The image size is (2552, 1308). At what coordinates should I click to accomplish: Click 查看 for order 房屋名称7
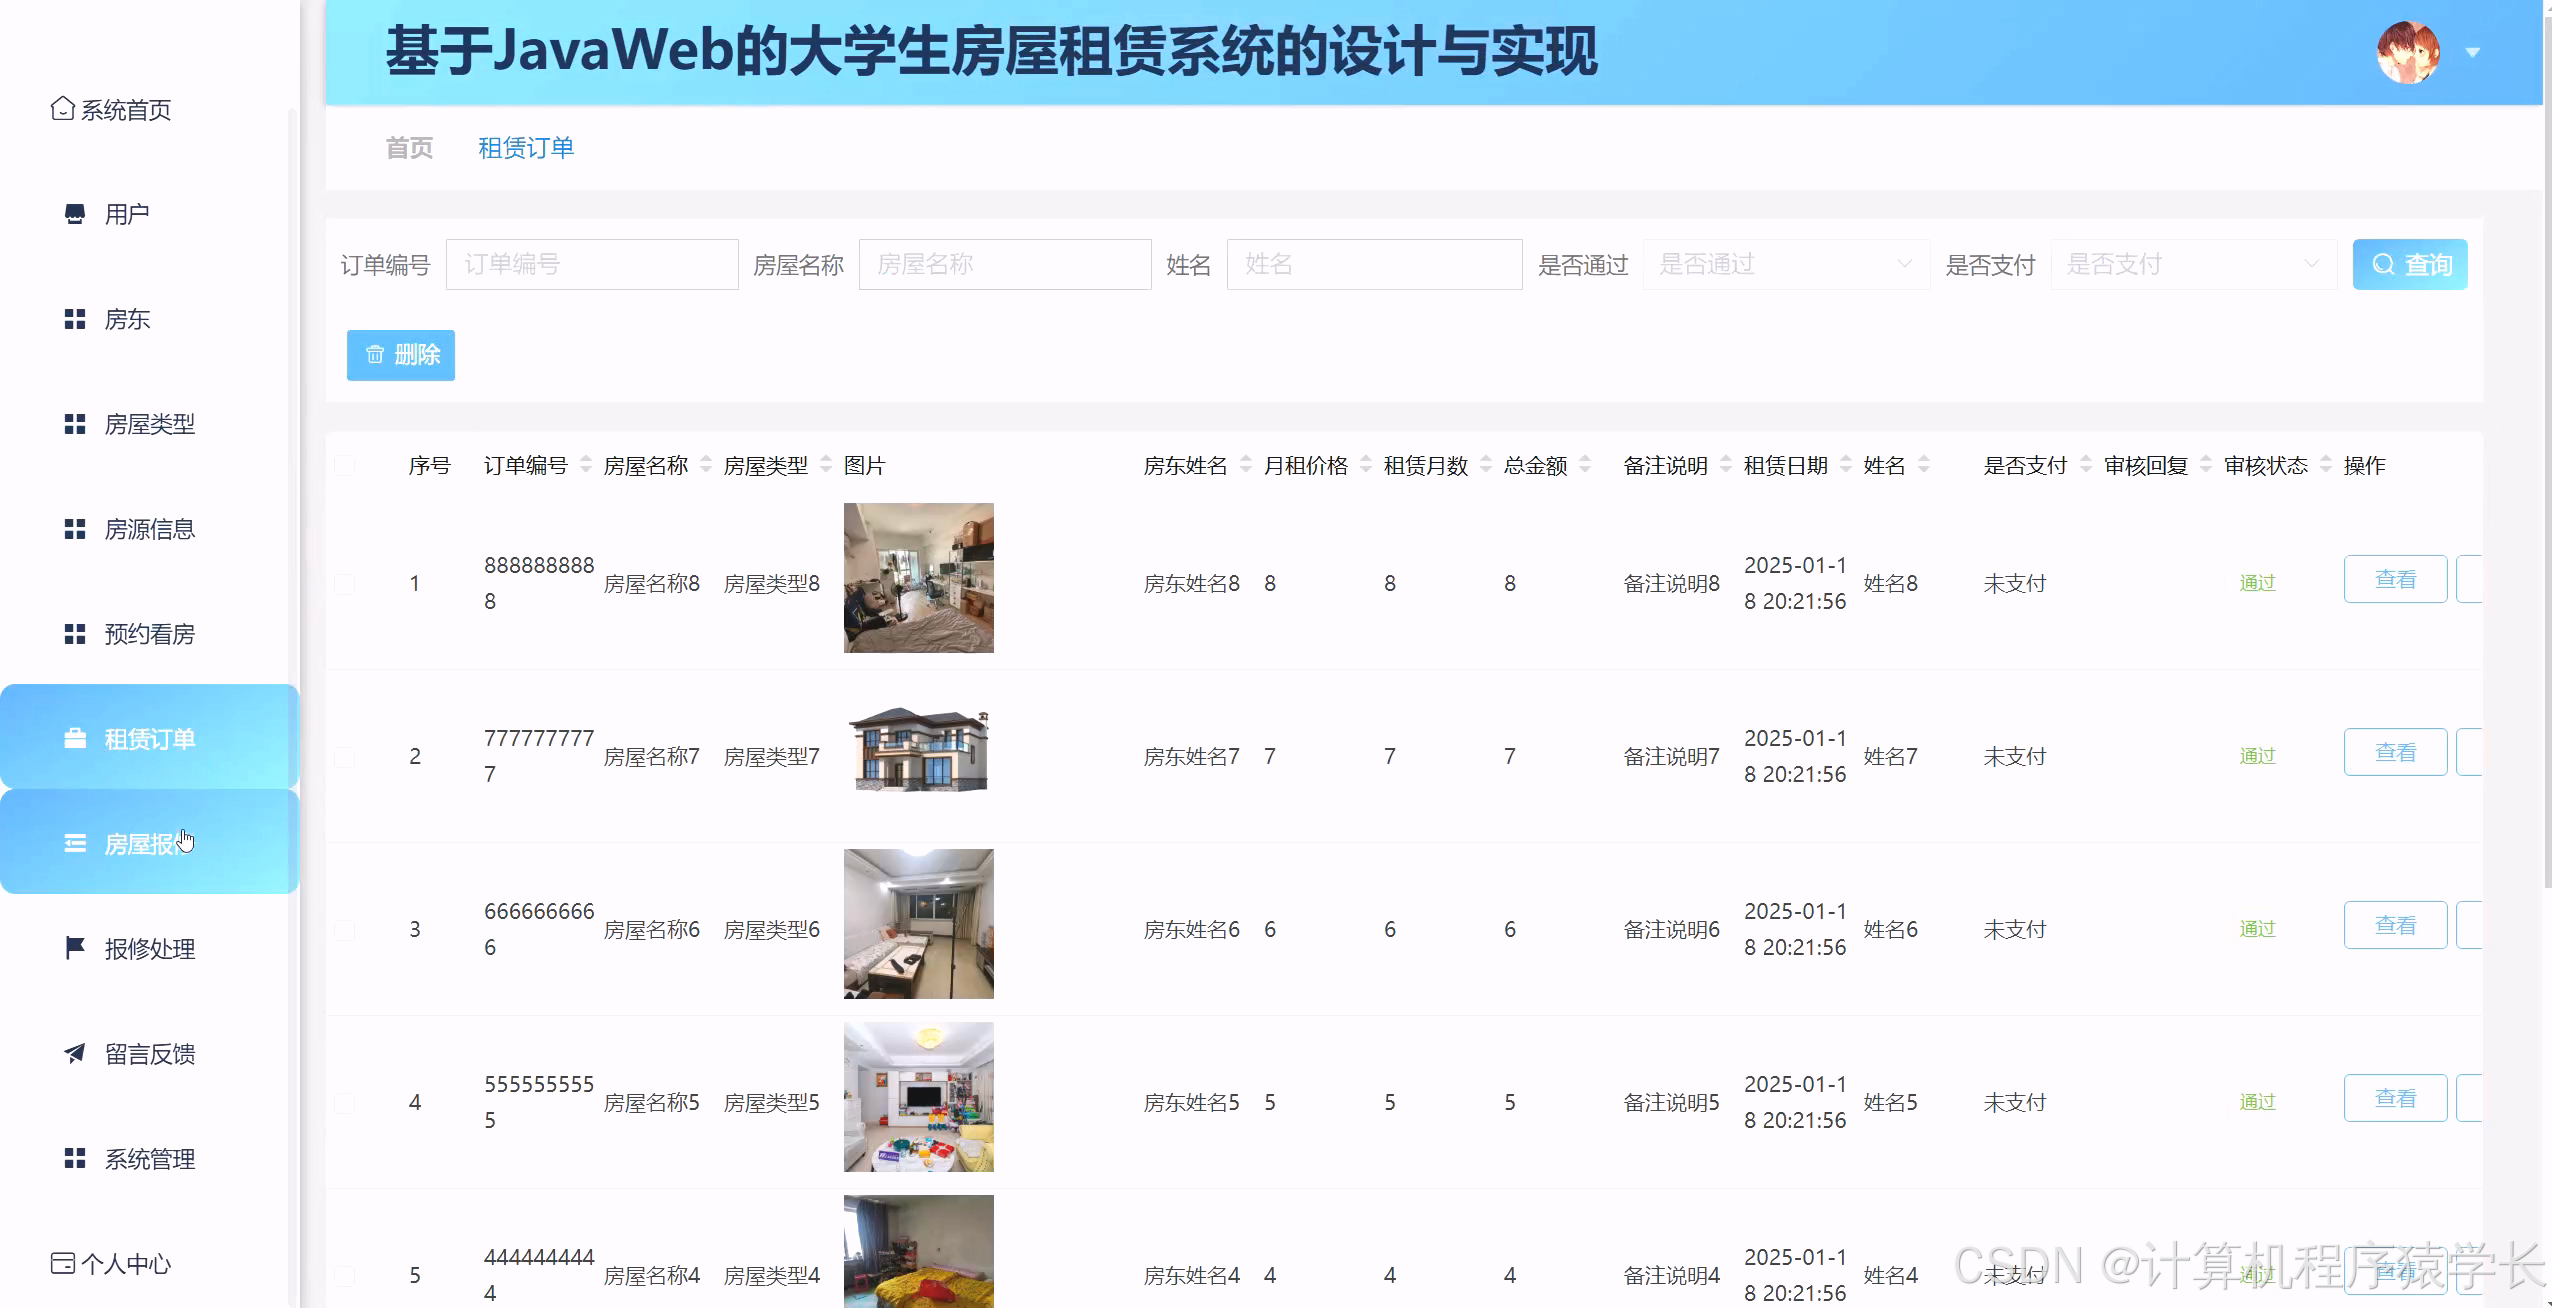tap(2395, 752)
